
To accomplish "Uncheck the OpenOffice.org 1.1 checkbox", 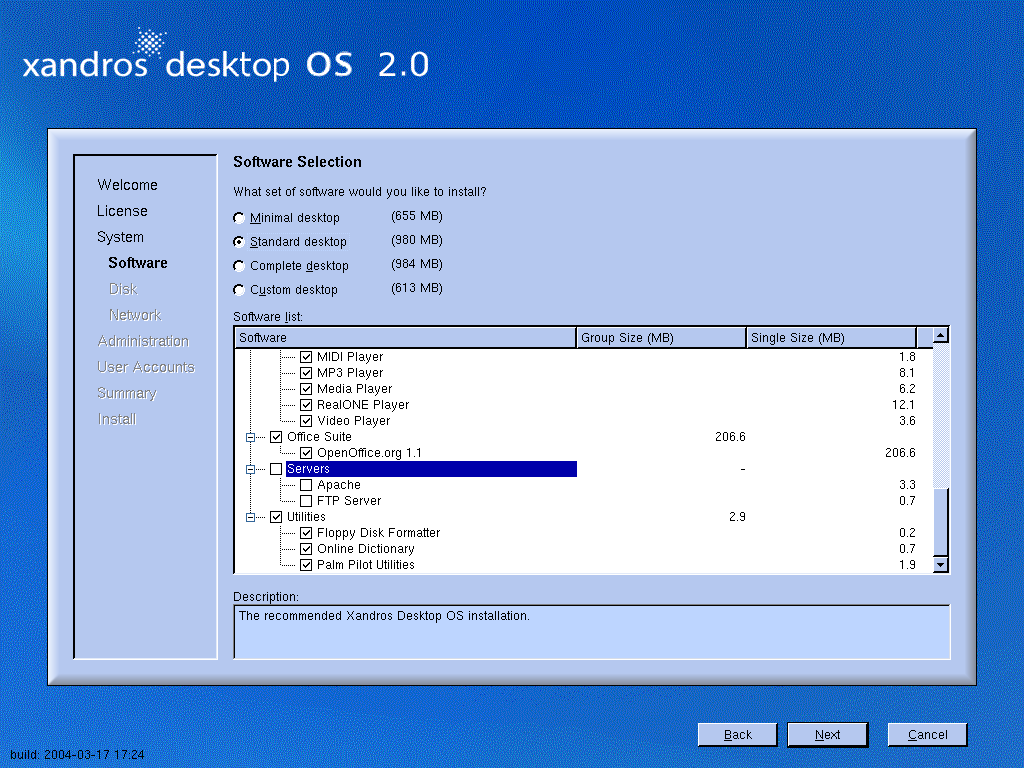I will point(307,453).
